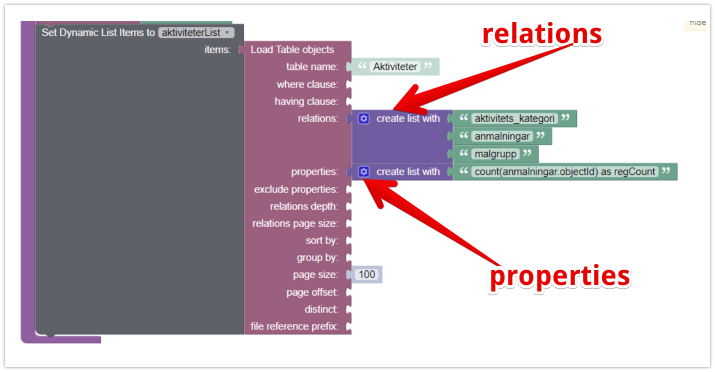Click the where clause input socket
Viewport: 715px width, 372px height.
(x=349, y=84)
